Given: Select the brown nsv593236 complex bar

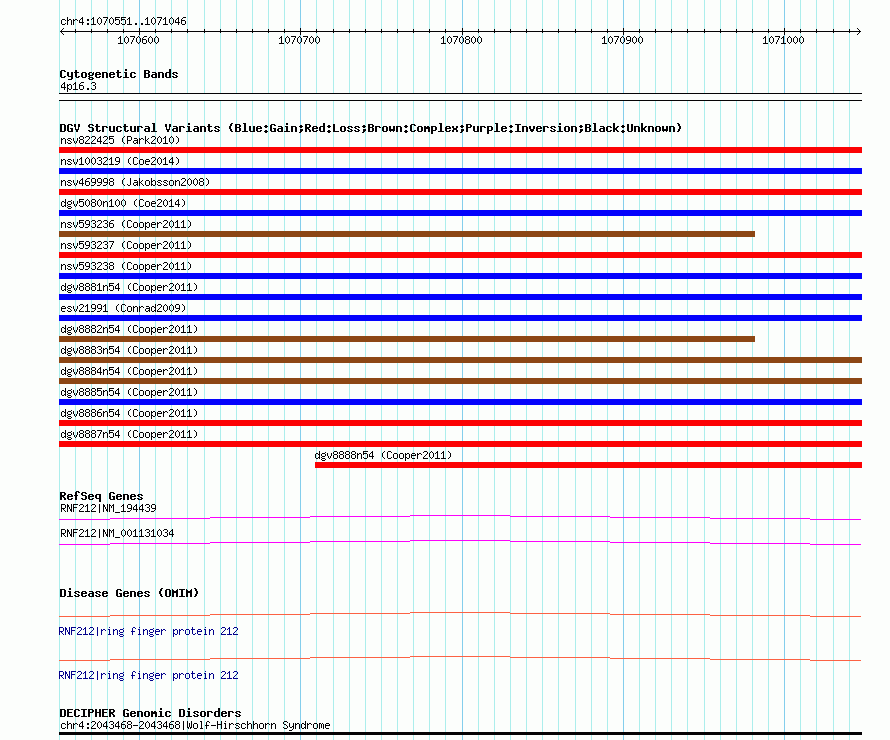Looking at the screenshot, I should (407, 234).
